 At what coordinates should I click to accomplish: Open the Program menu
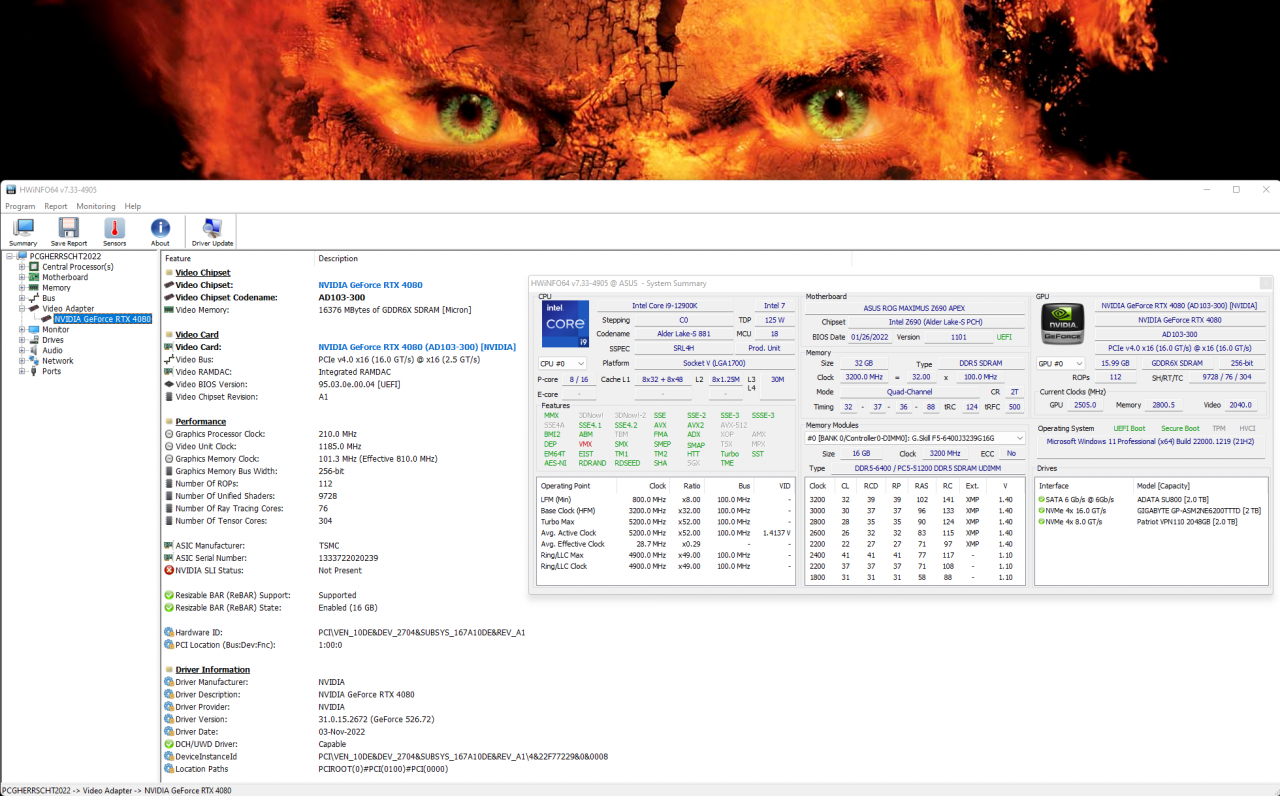20,206
